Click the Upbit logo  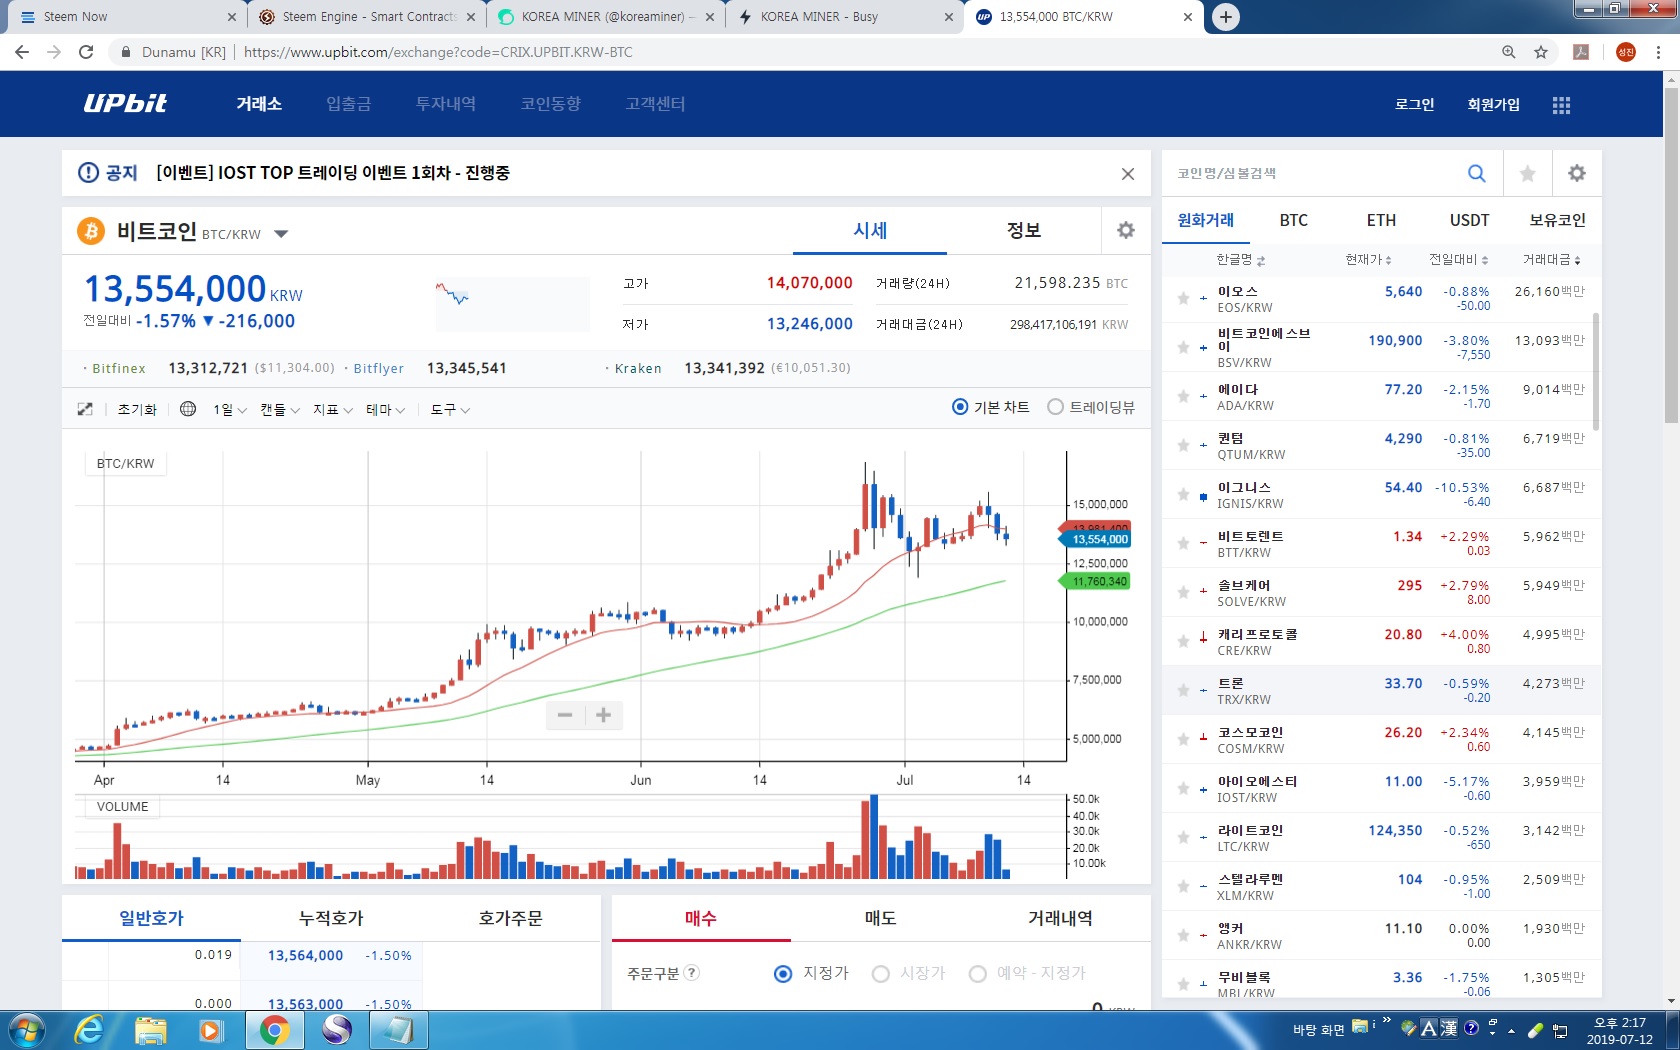pyautogui.click(x=125, y=104)
